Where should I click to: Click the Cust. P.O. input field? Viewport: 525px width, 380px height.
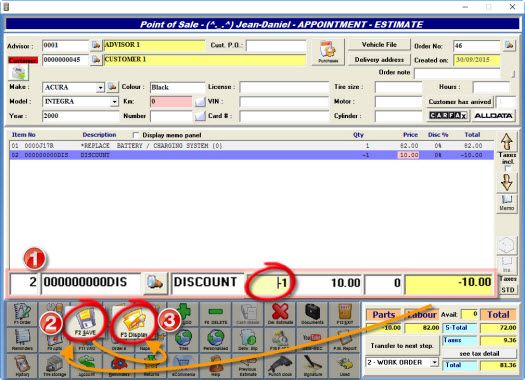pos(276,45)
